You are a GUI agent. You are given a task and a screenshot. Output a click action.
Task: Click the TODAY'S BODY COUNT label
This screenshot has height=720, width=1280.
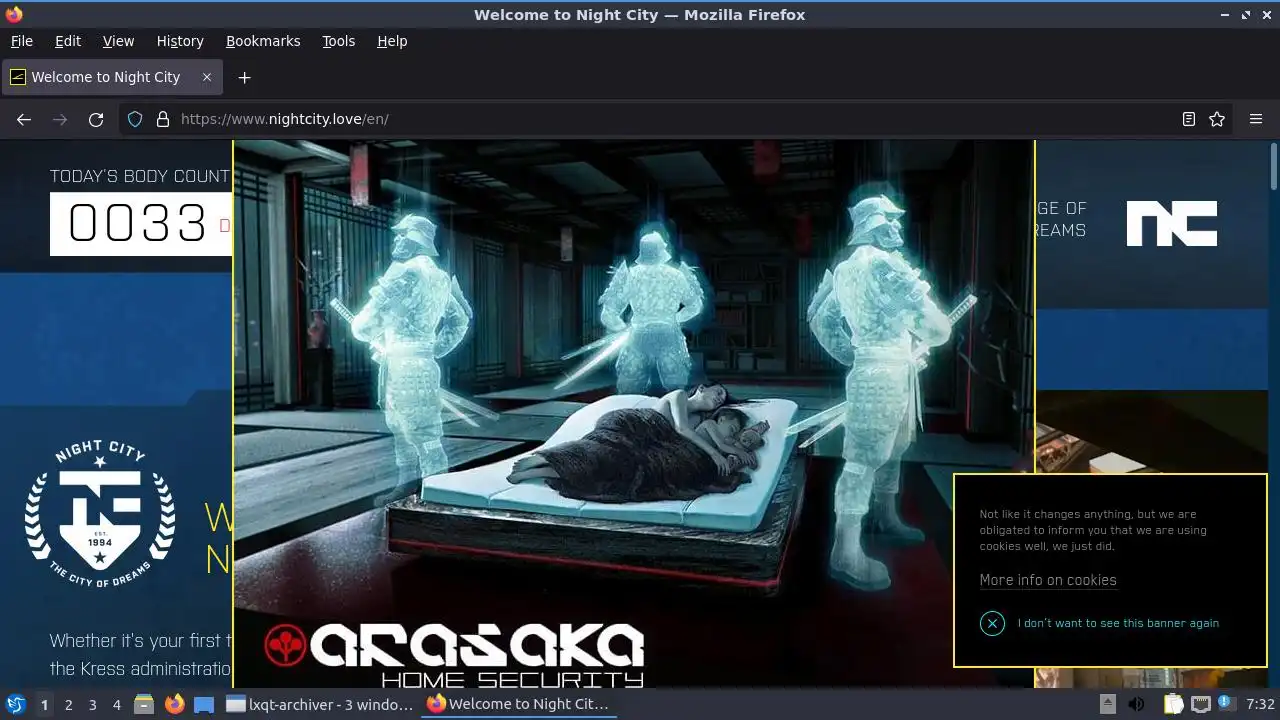coord(140,176)
